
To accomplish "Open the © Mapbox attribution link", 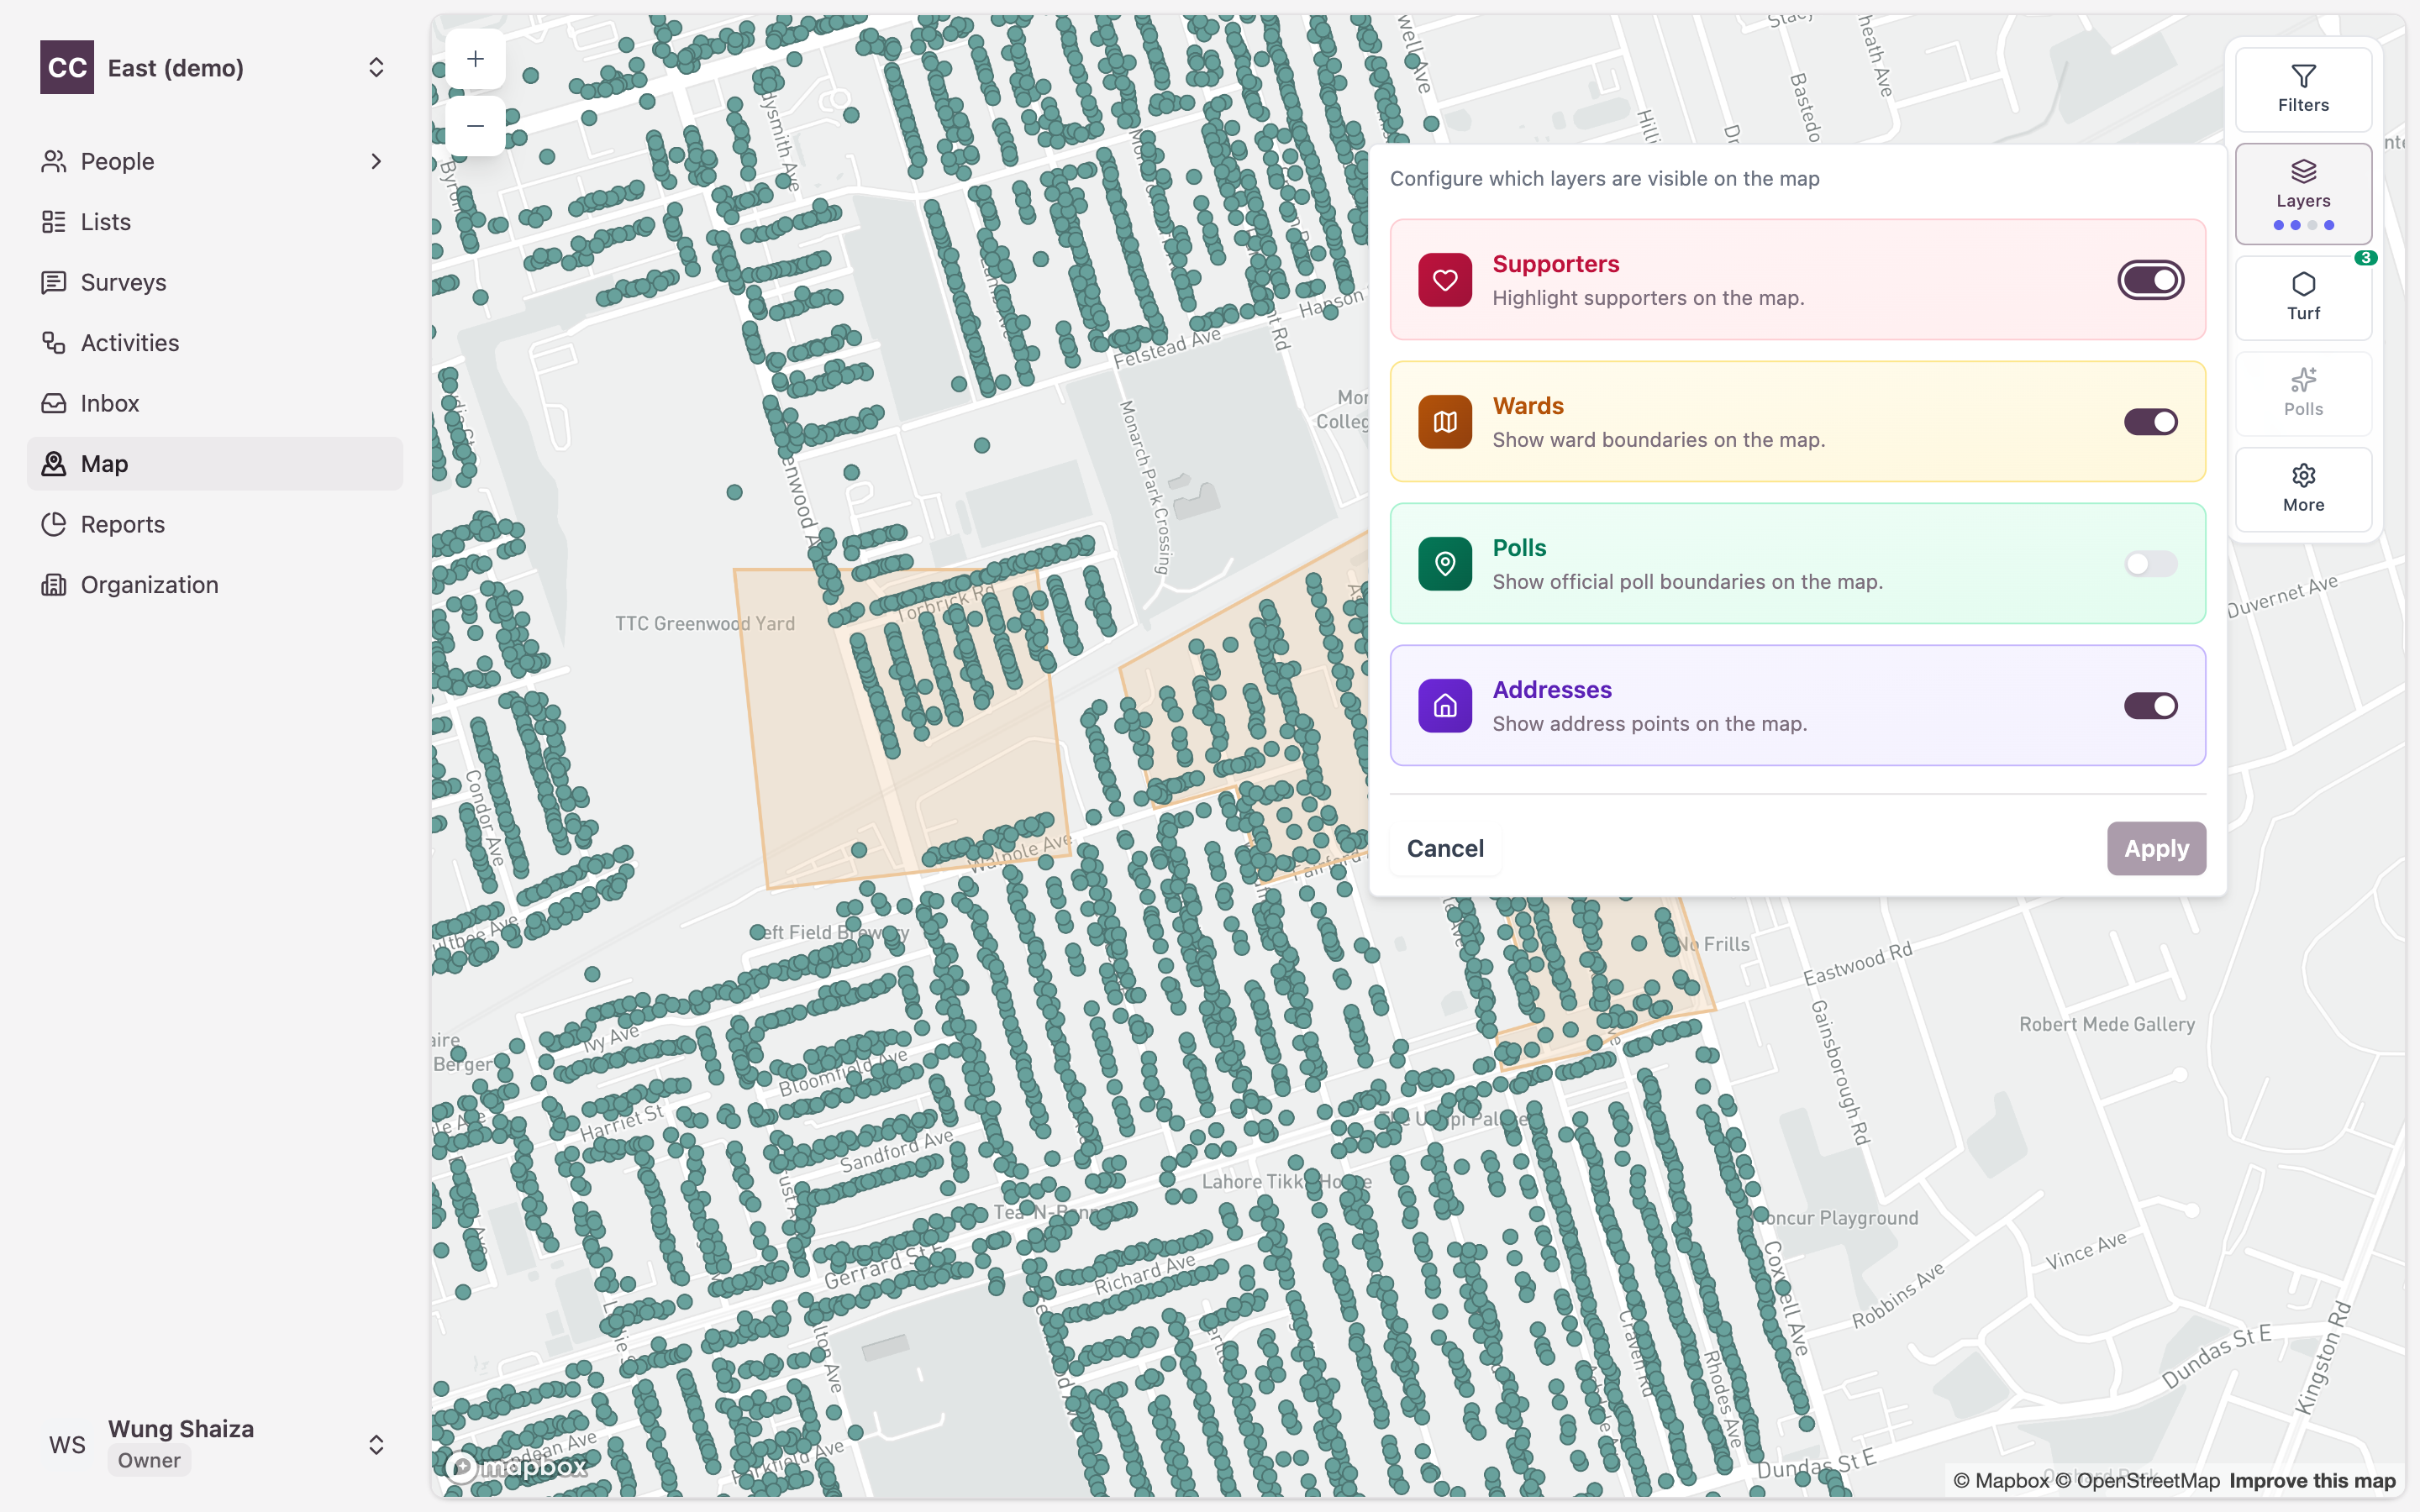I will [2001, 1480].
